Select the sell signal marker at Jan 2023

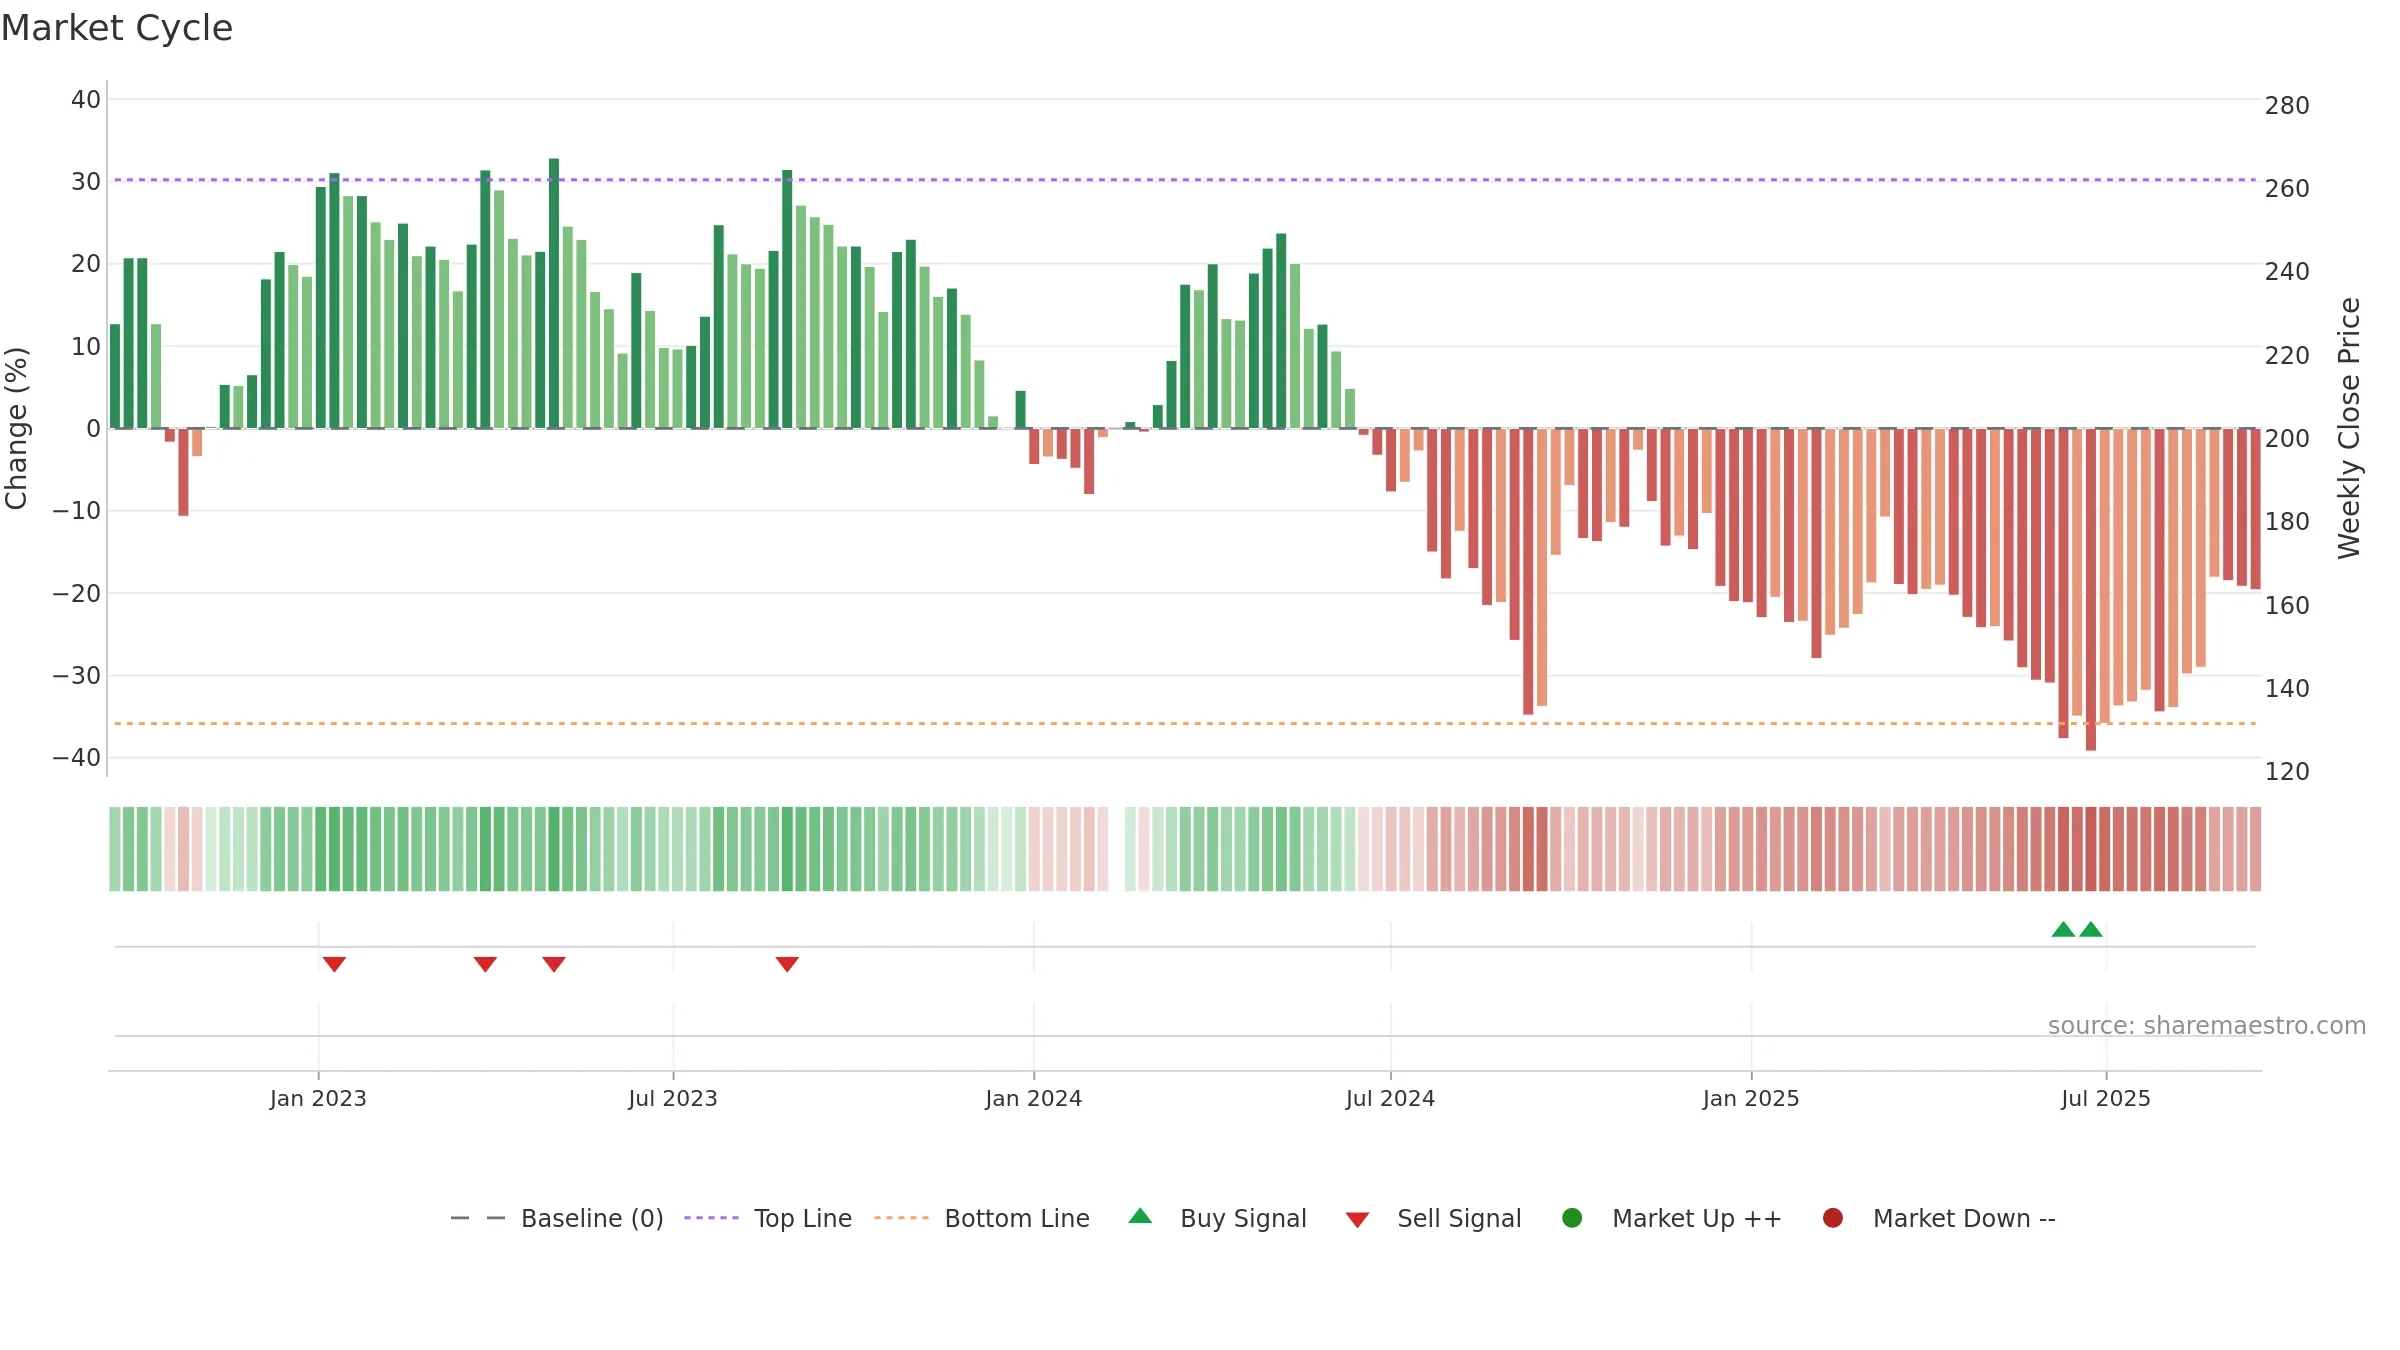[334, 964]
